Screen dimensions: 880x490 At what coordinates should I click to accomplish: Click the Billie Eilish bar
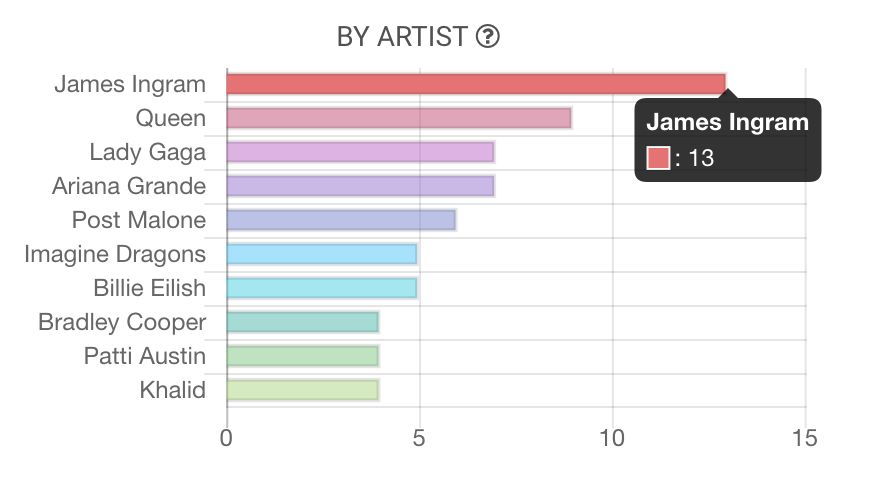click(x=321, y=288)
